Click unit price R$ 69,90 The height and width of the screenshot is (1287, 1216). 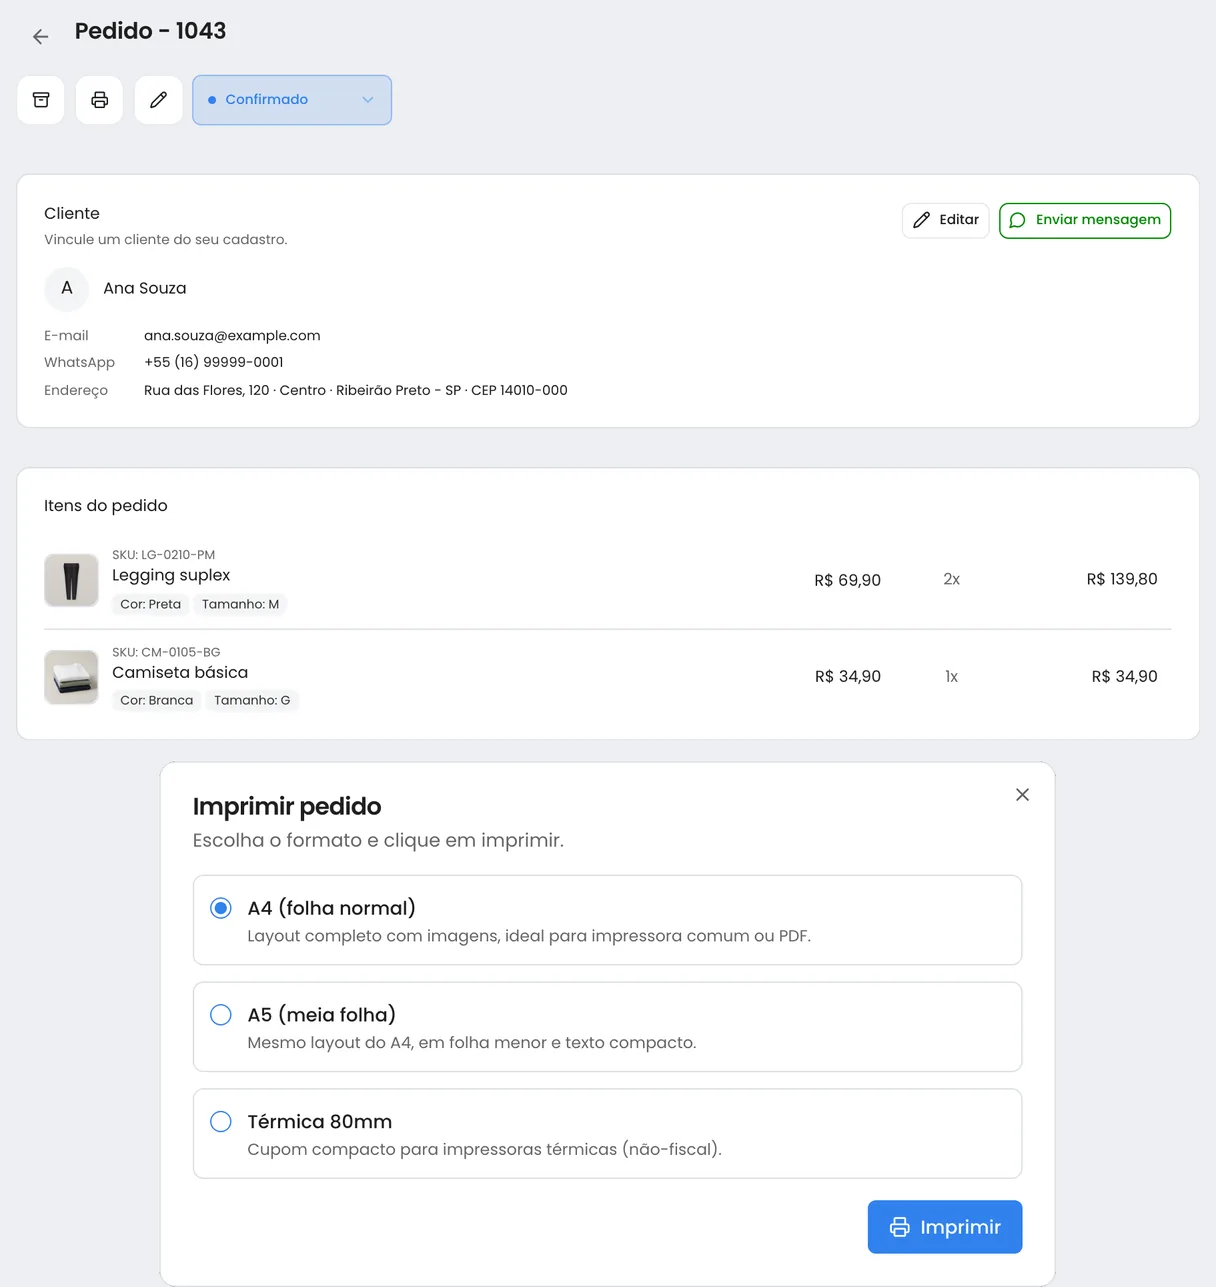coord(848,580)
